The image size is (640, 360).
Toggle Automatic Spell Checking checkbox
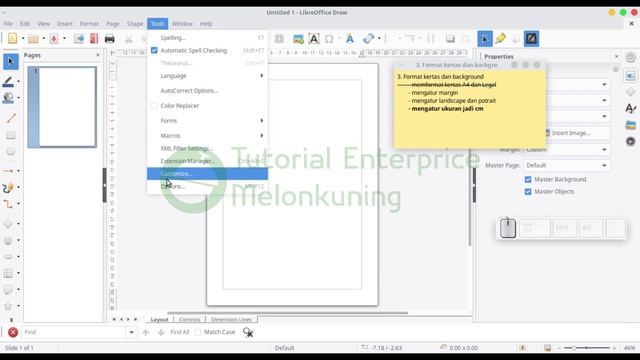154,50
